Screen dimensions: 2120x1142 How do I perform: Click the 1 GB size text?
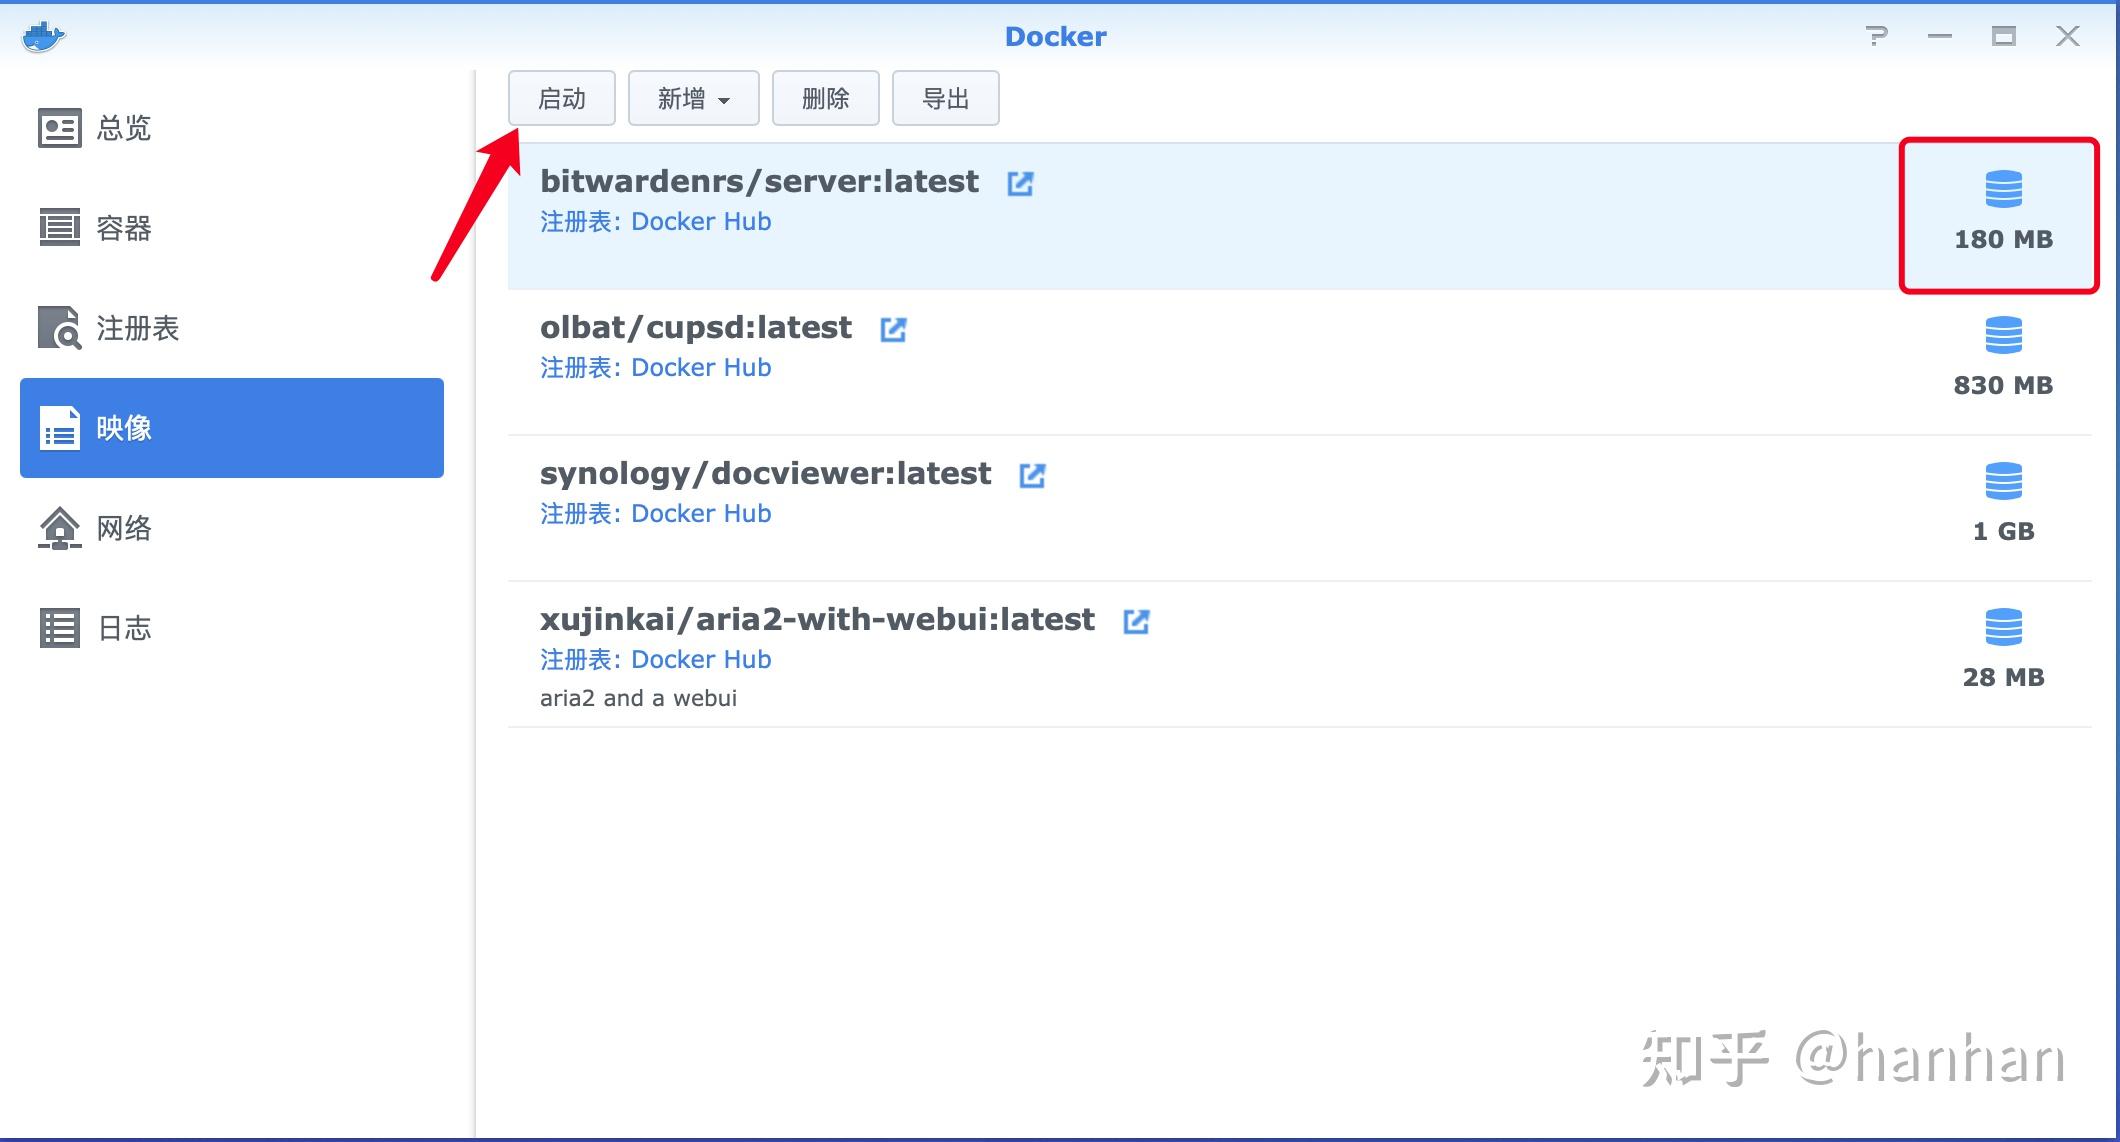click(2003, 531)
